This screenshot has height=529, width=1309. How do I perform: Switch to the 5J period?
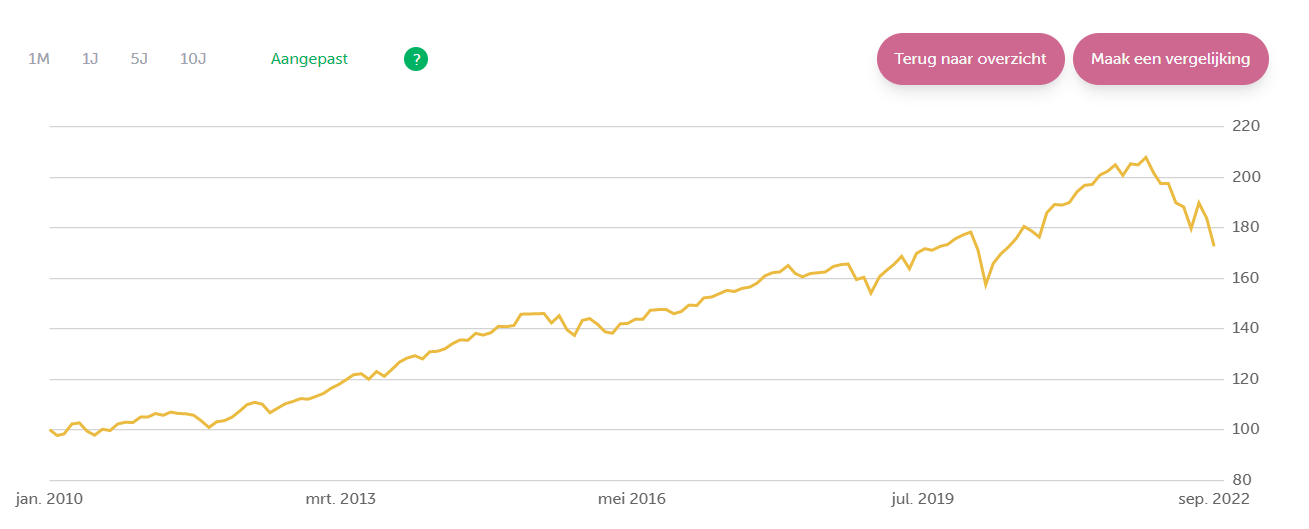pyautogui.click(x=139, y=59)
